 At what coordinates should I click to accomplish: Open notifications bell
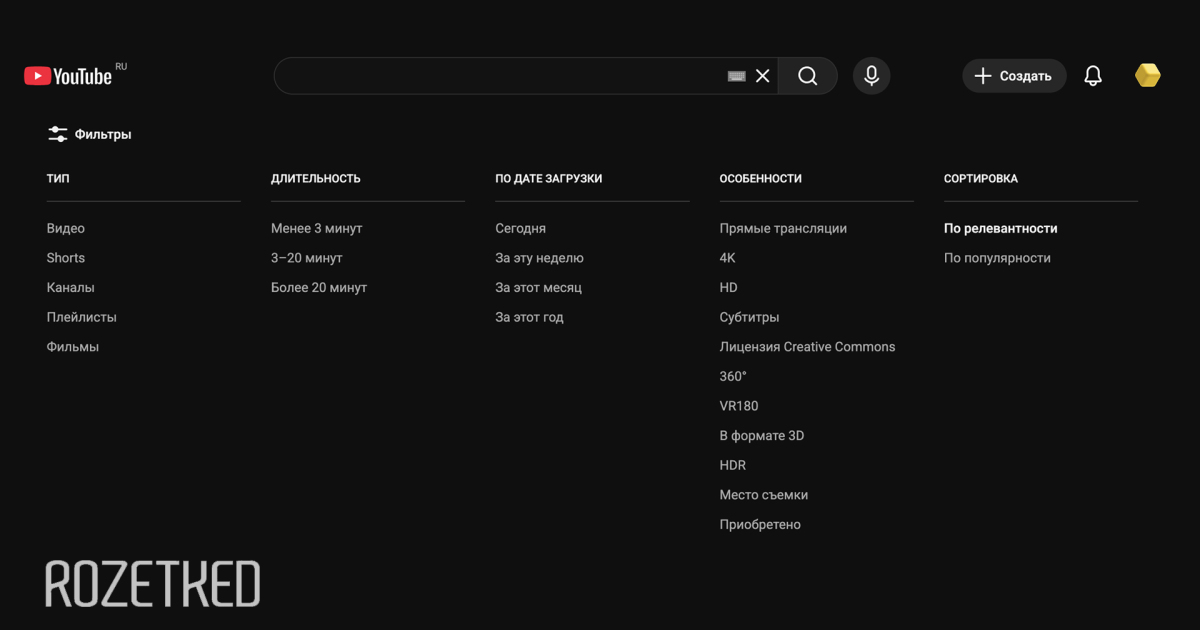1093,76
